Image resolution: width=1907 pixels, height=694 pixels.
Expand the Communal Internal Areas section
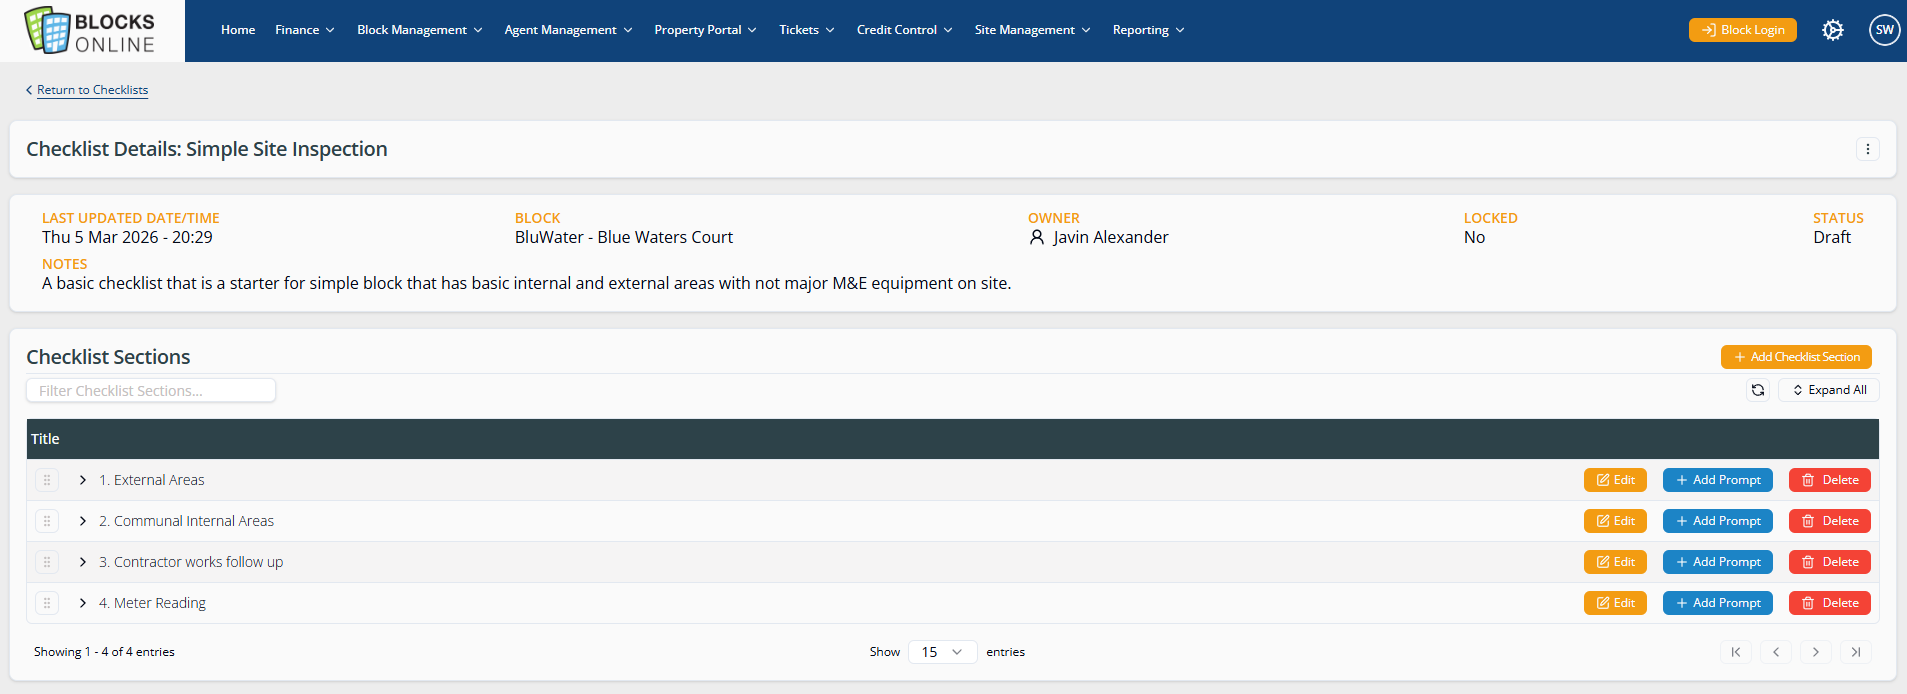(x=83, y=521)
